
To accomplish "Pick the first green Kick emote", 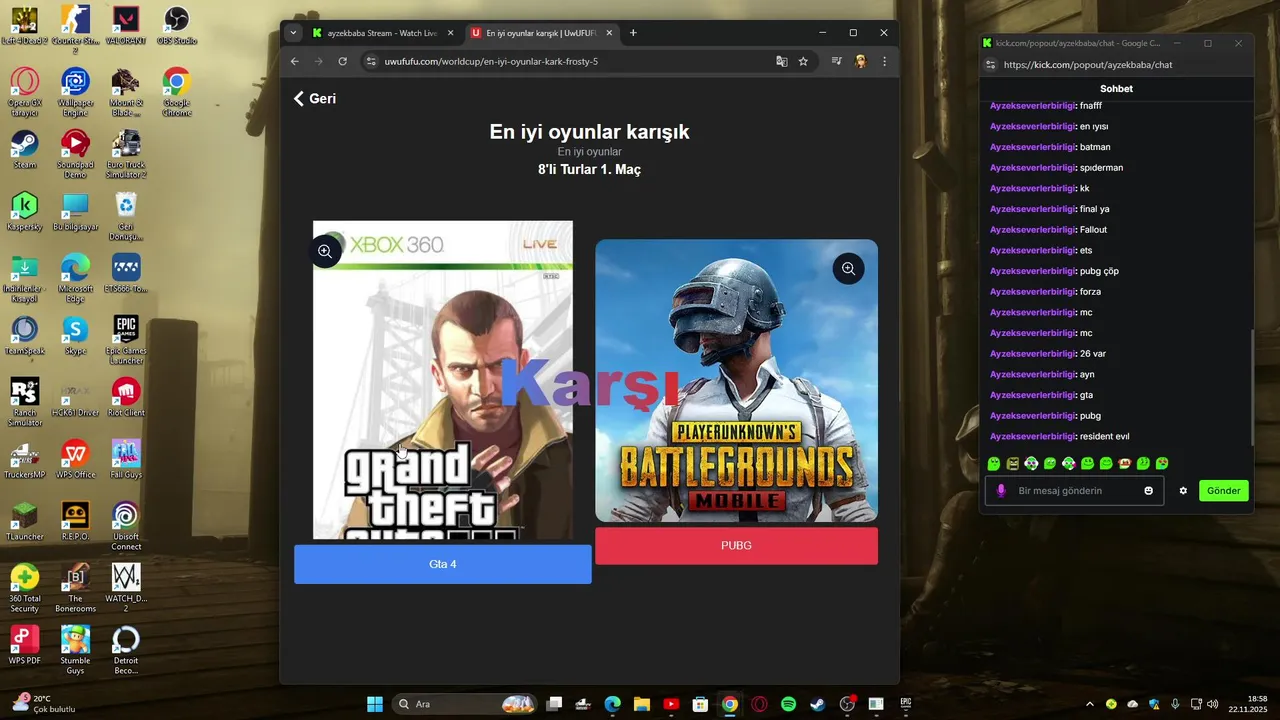I will coord(994,464).
